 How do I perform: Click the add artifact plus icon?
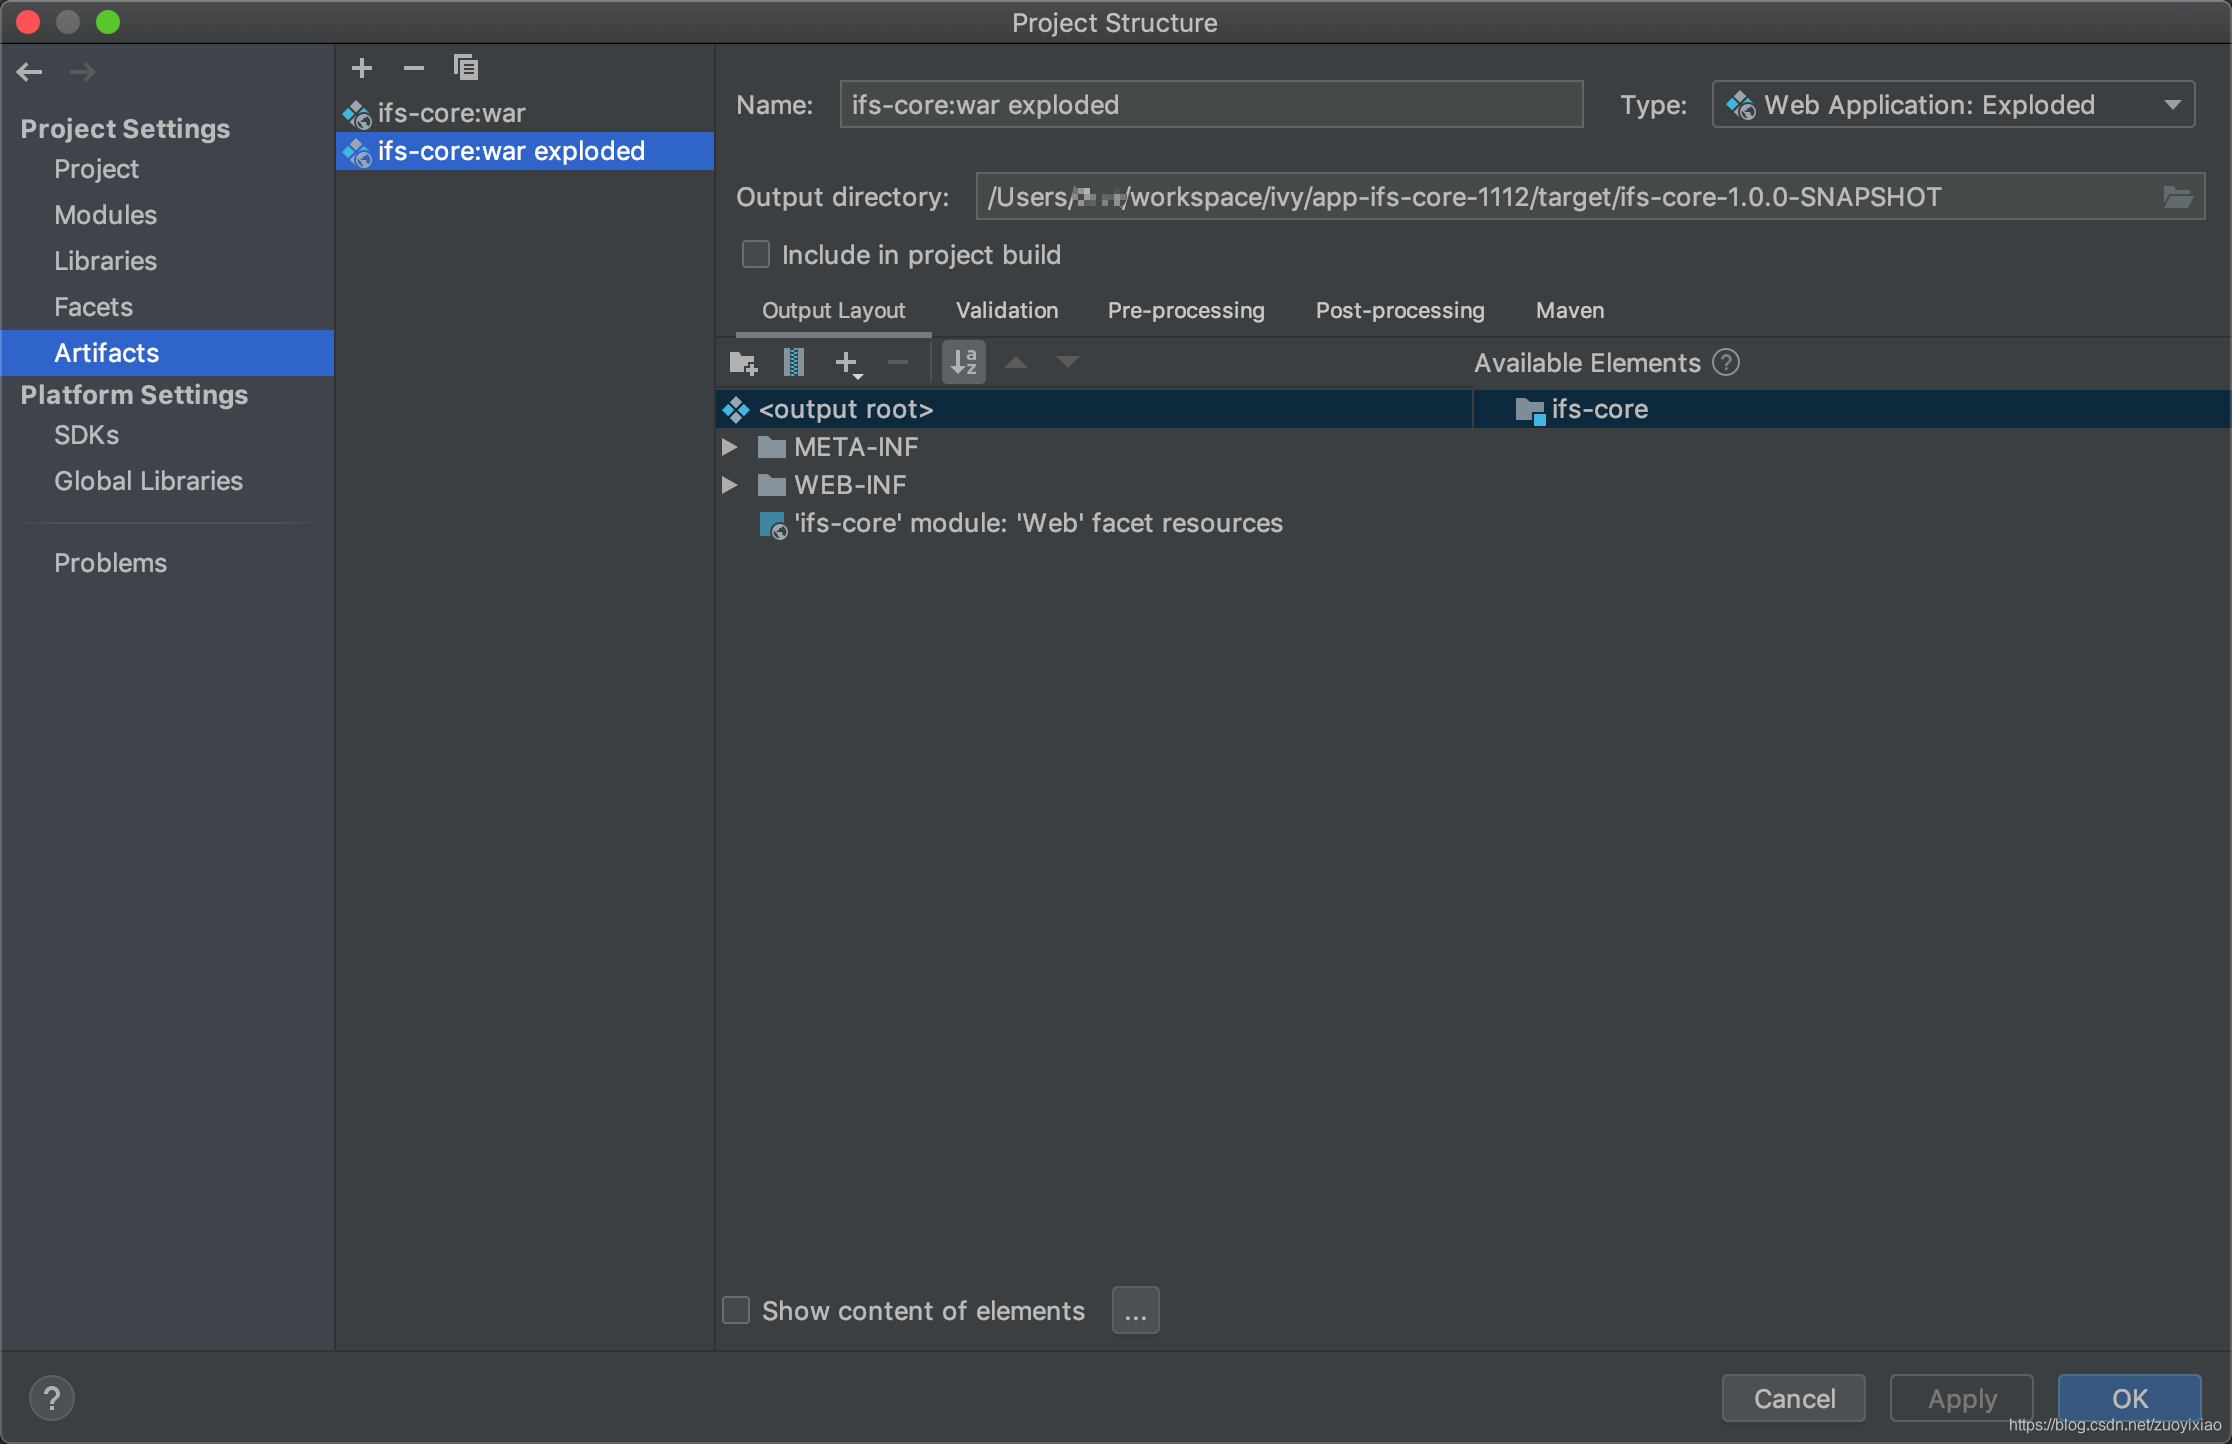pos(362,68)
